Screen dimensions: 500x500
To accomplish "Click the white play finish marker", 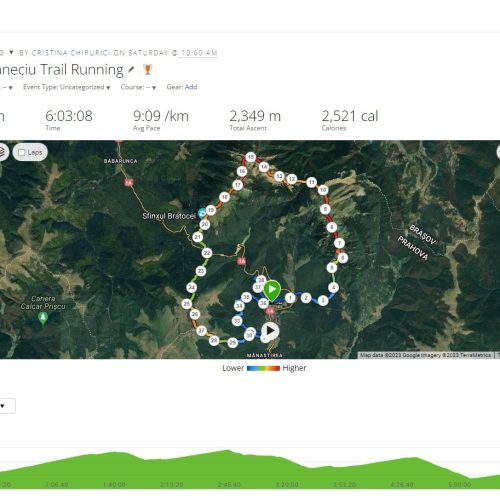I will 270,331.
